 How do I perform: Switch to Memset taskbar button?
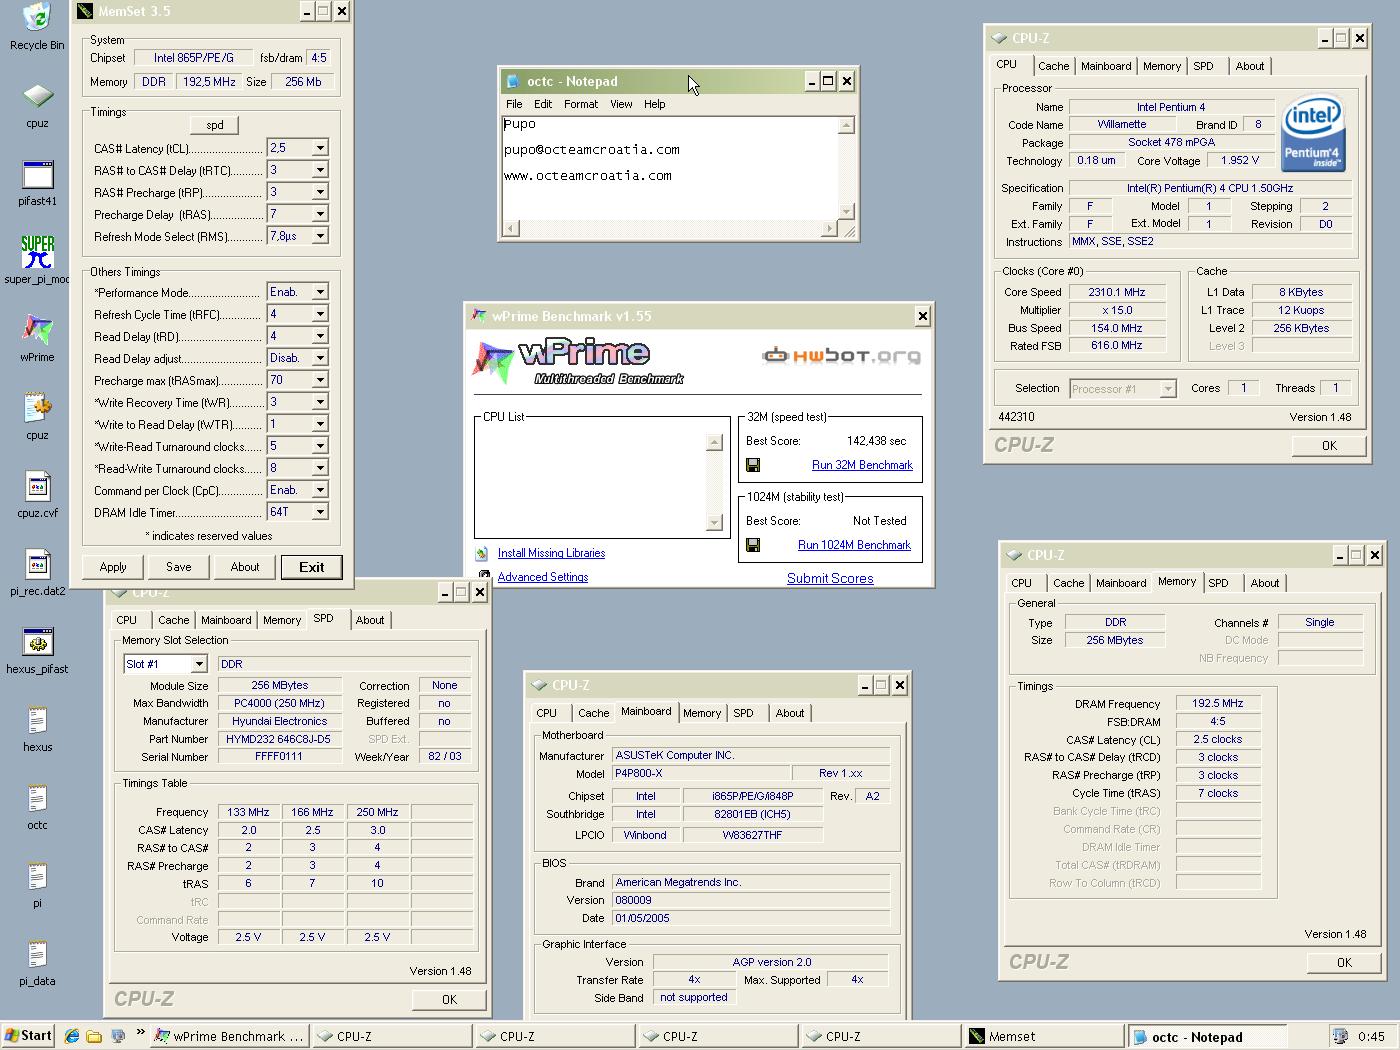click(x=1044, y=1037)
